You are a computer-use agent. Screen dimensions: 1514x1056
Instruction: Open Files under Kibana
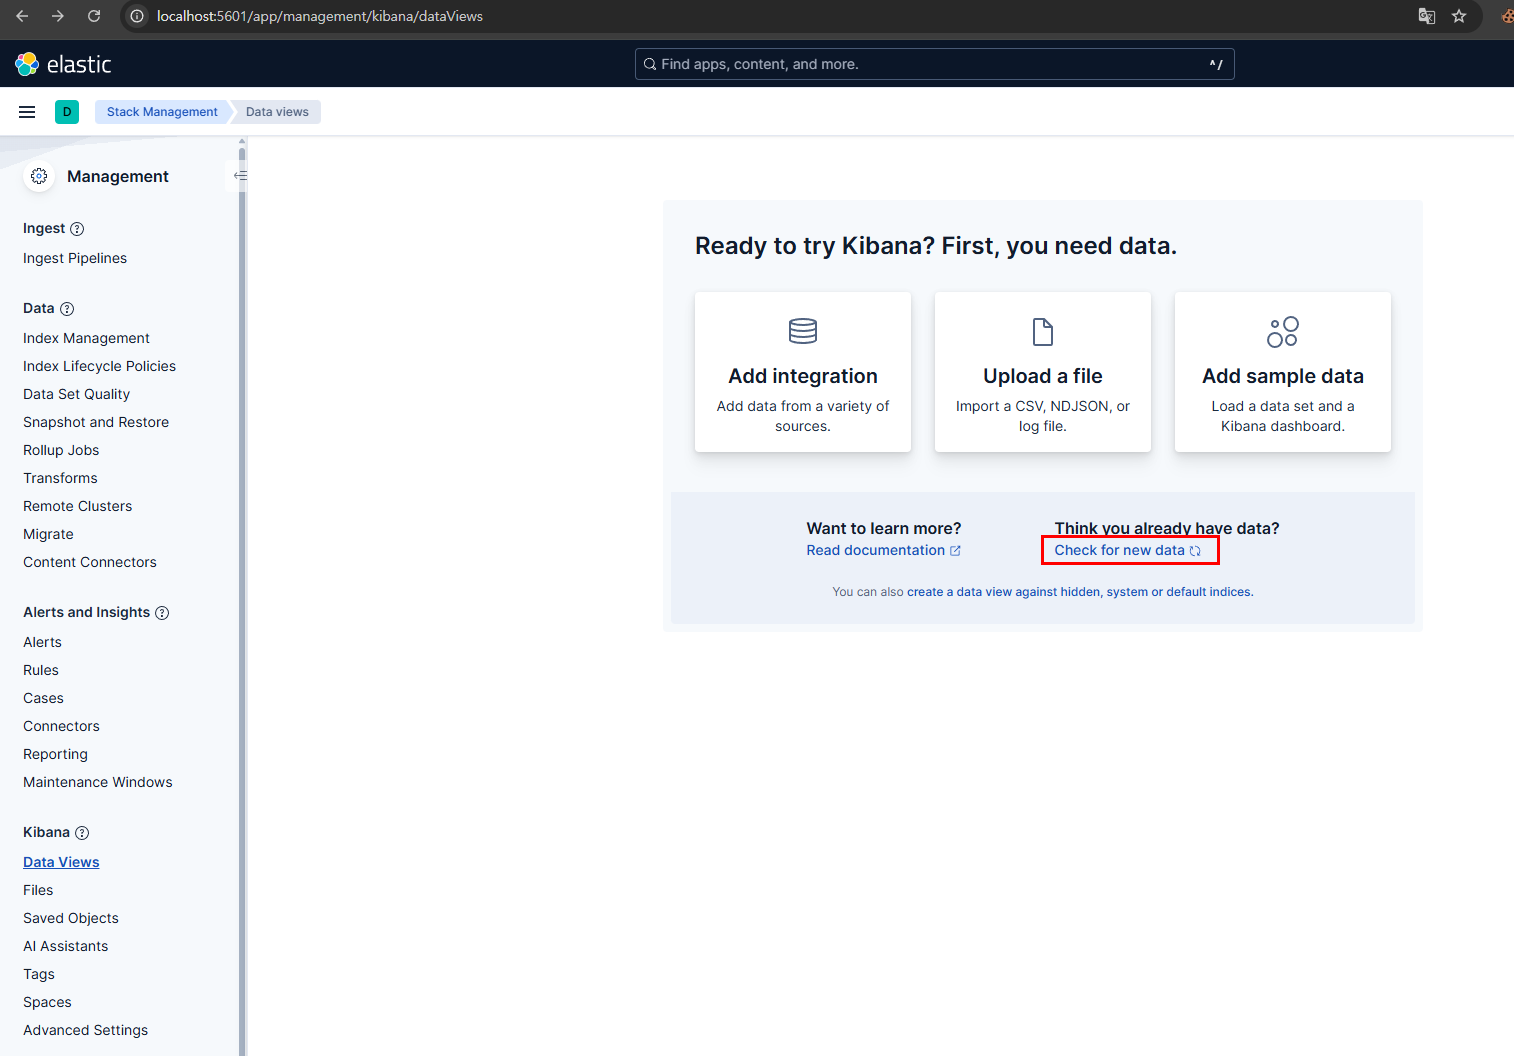pos(38,890)
